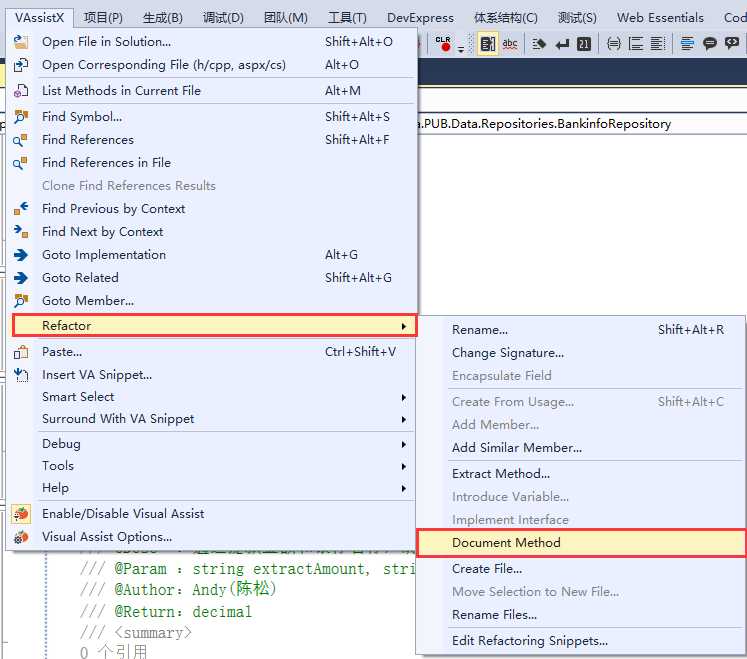Viewport: 747px width, 659px height.
Task: Expand the Smart Select submenu arrow
Action: coord(404,397)
